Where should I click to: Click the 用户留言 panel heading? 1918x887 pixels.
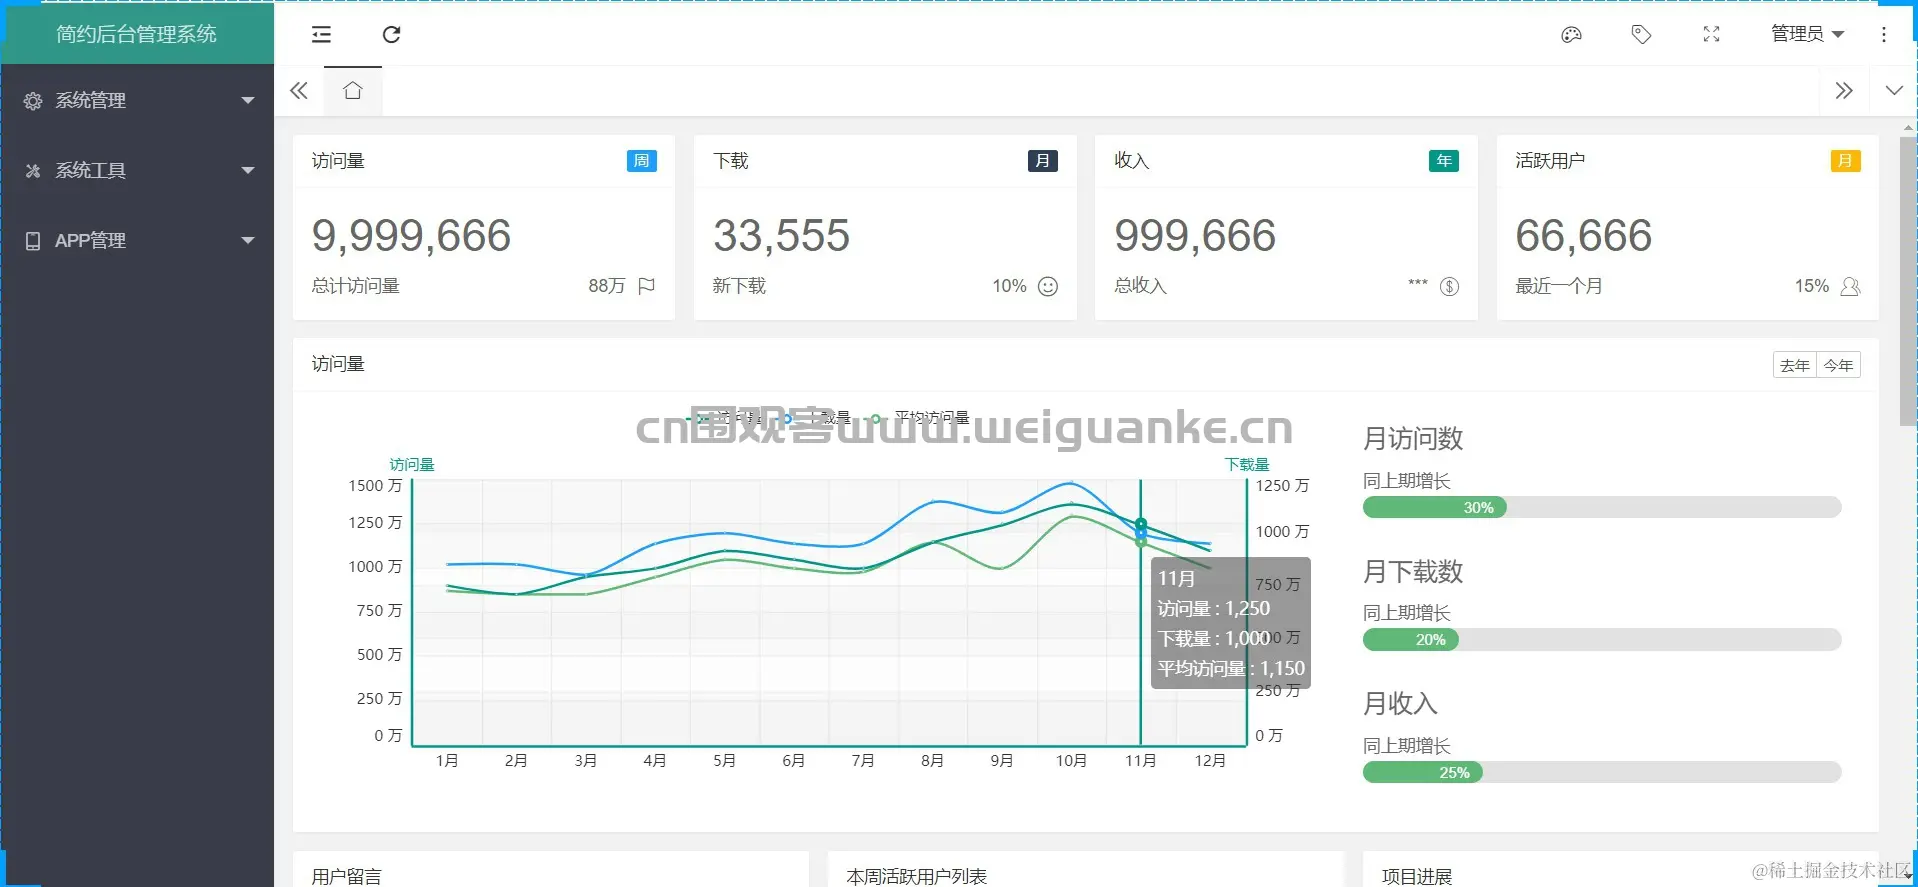point(346,876)
